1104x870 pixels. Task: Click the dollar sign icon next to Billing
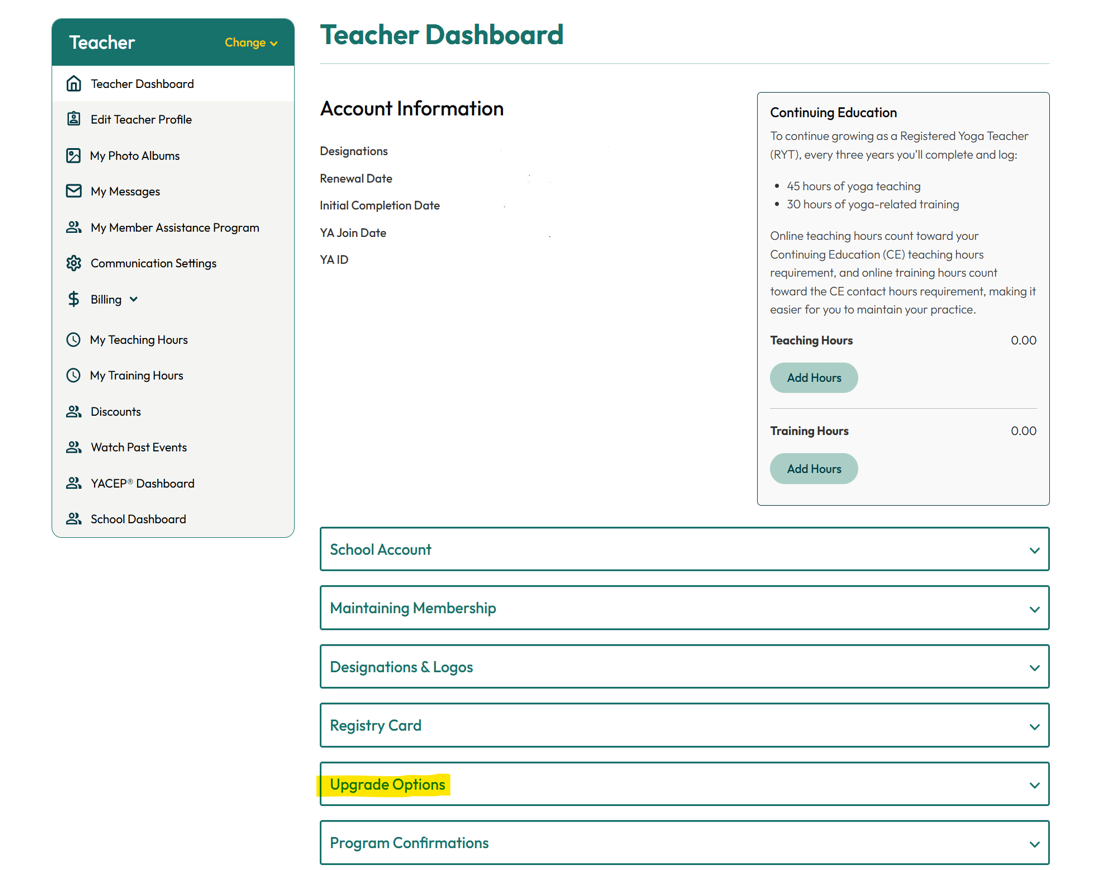coord(73,299)
